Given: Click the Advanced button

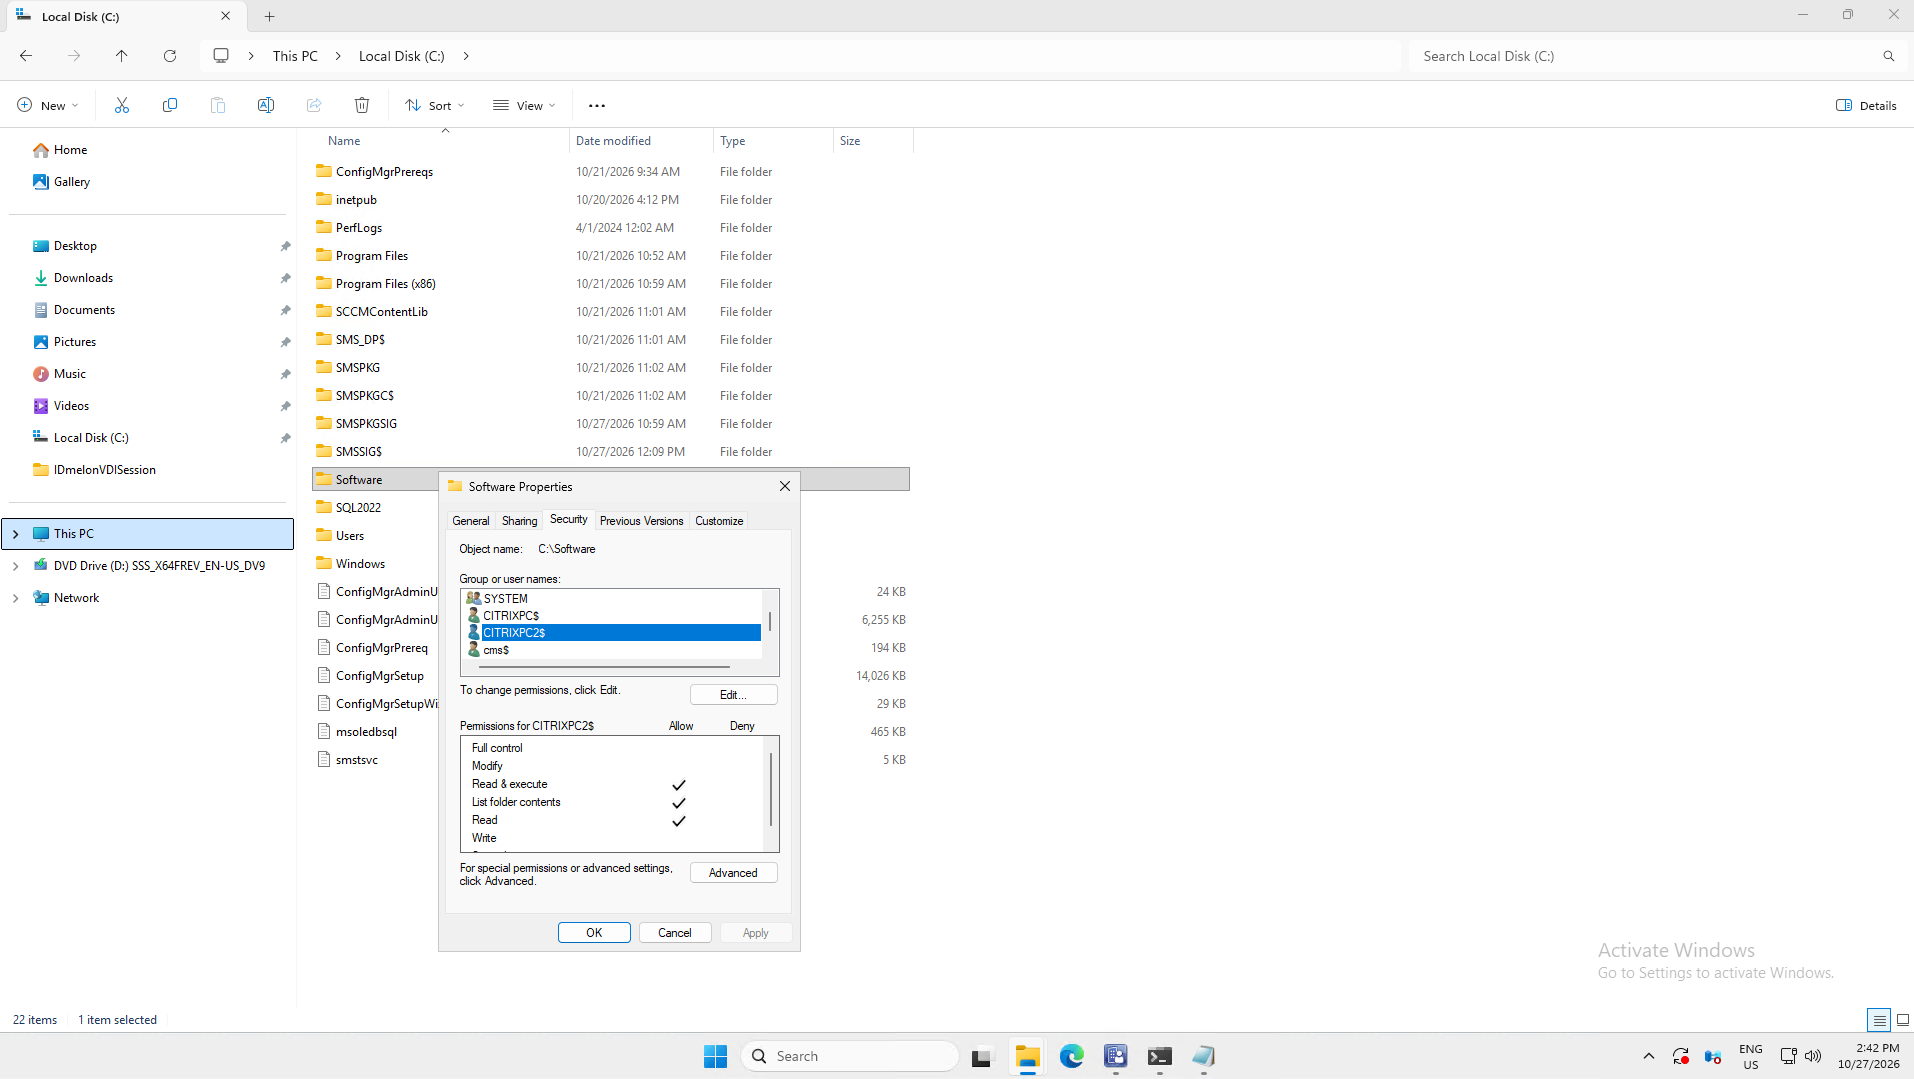Looking at the screenshot, I should (x=733, y=873).
